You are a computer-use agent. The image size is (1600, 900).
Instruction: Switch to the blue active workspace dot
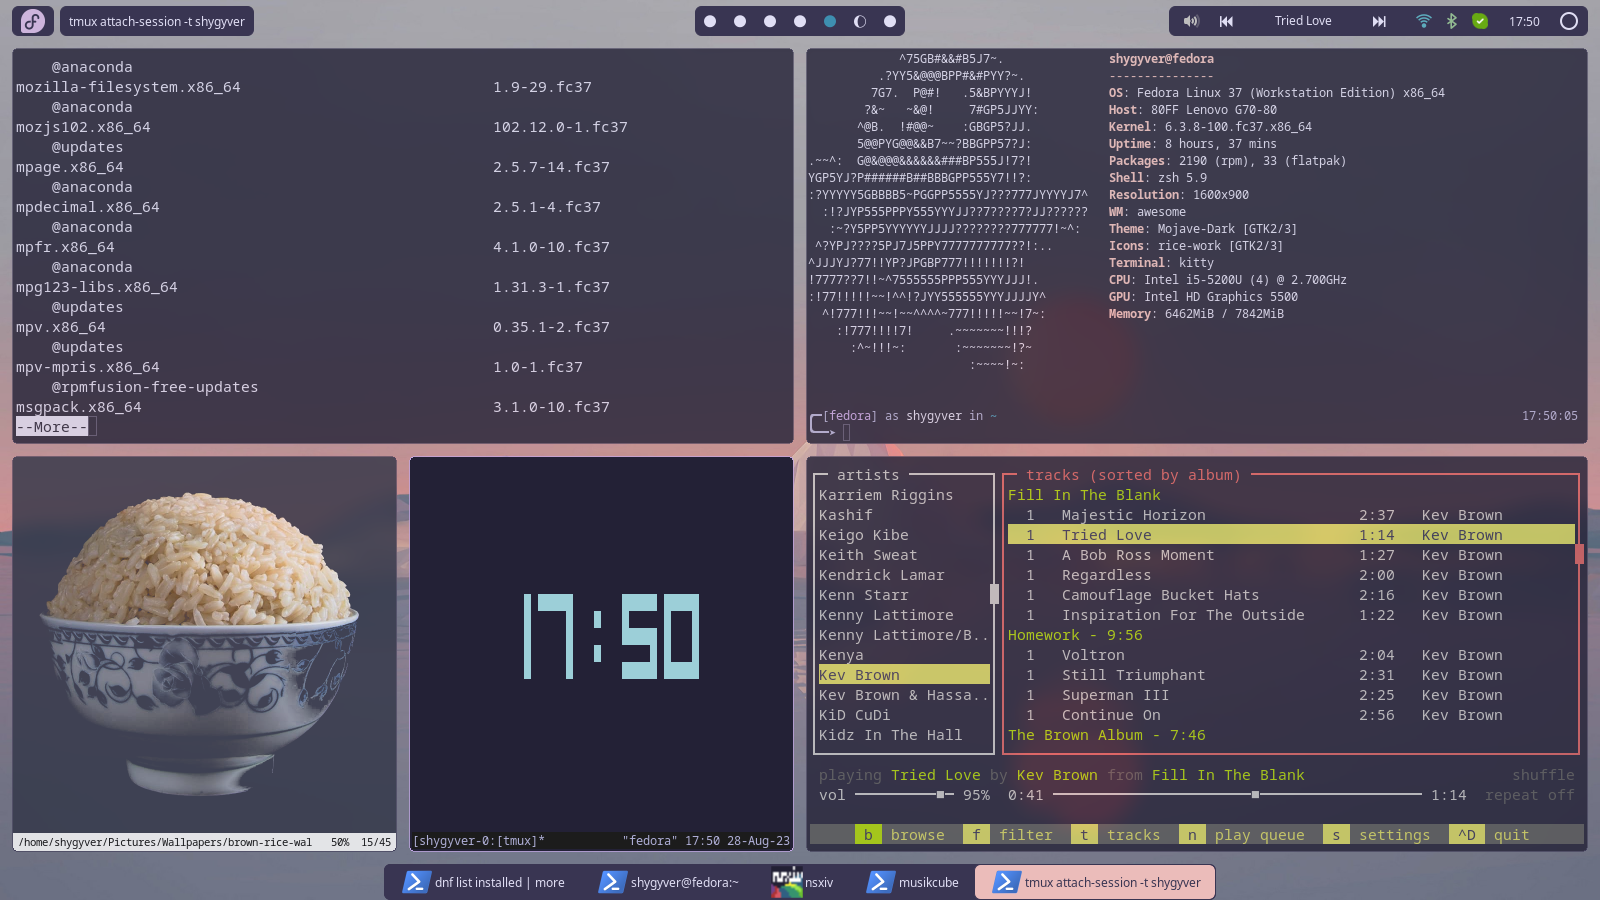point(830,21)
